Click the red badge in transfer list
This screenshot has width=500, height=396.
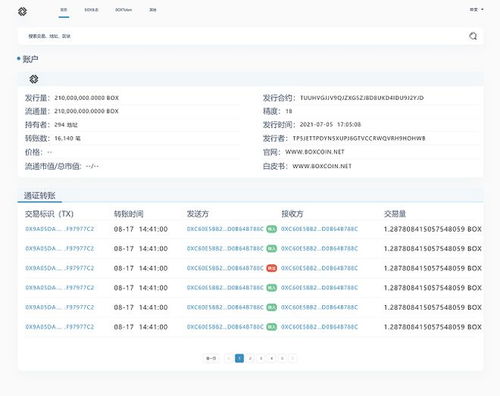pos(271,268)
